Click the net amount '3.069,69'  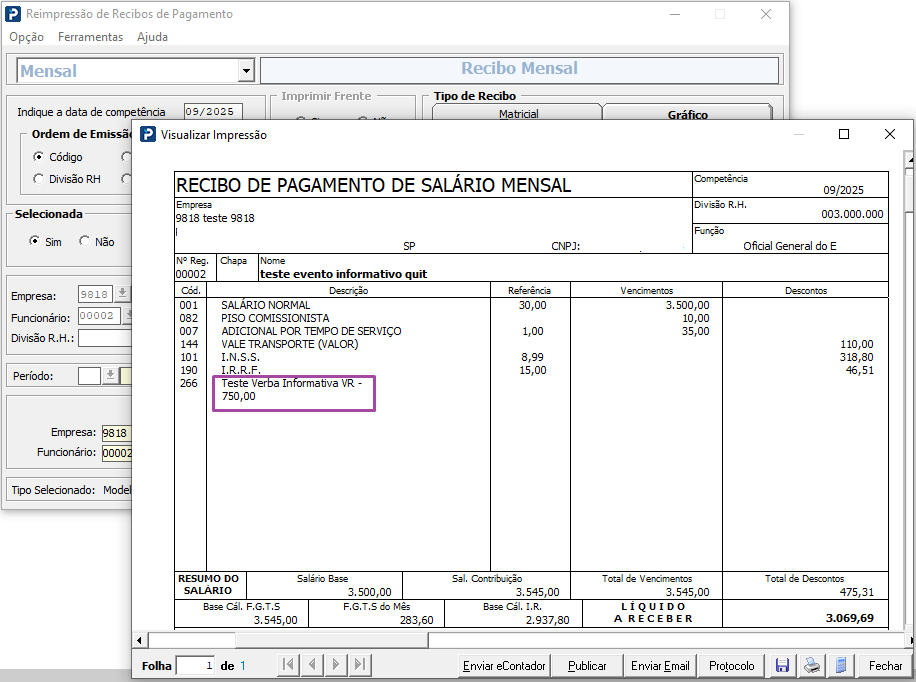coord(849,618)
